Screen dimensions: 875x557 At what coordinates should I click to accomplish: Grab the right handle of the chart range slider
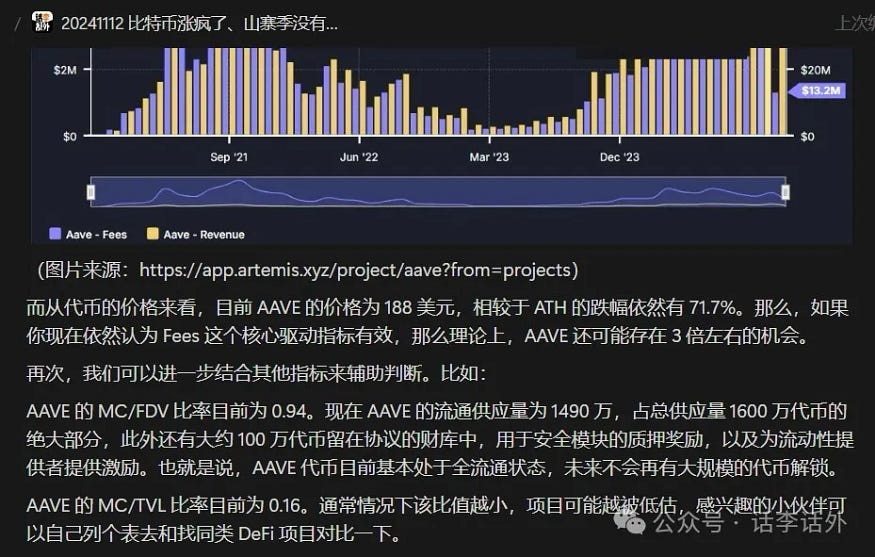(x=785, y=192)
